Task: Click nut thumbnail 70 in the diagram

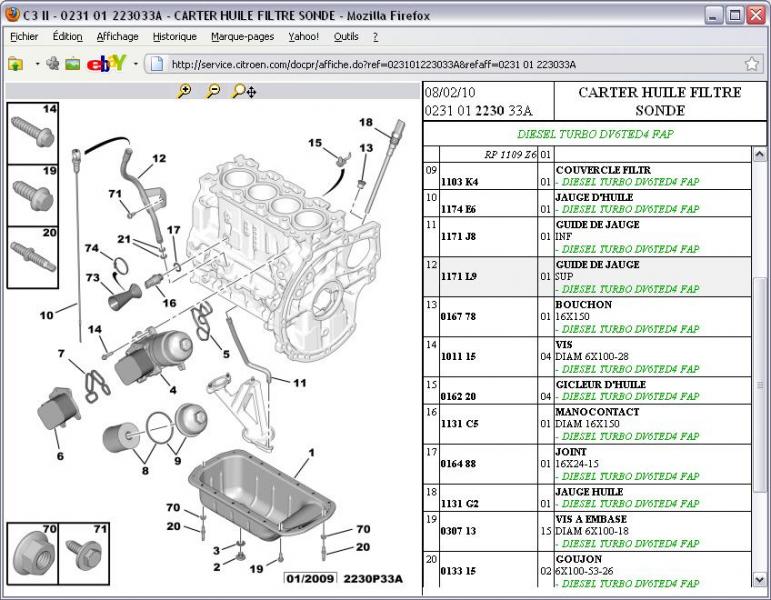Action: tap(32, 554)
